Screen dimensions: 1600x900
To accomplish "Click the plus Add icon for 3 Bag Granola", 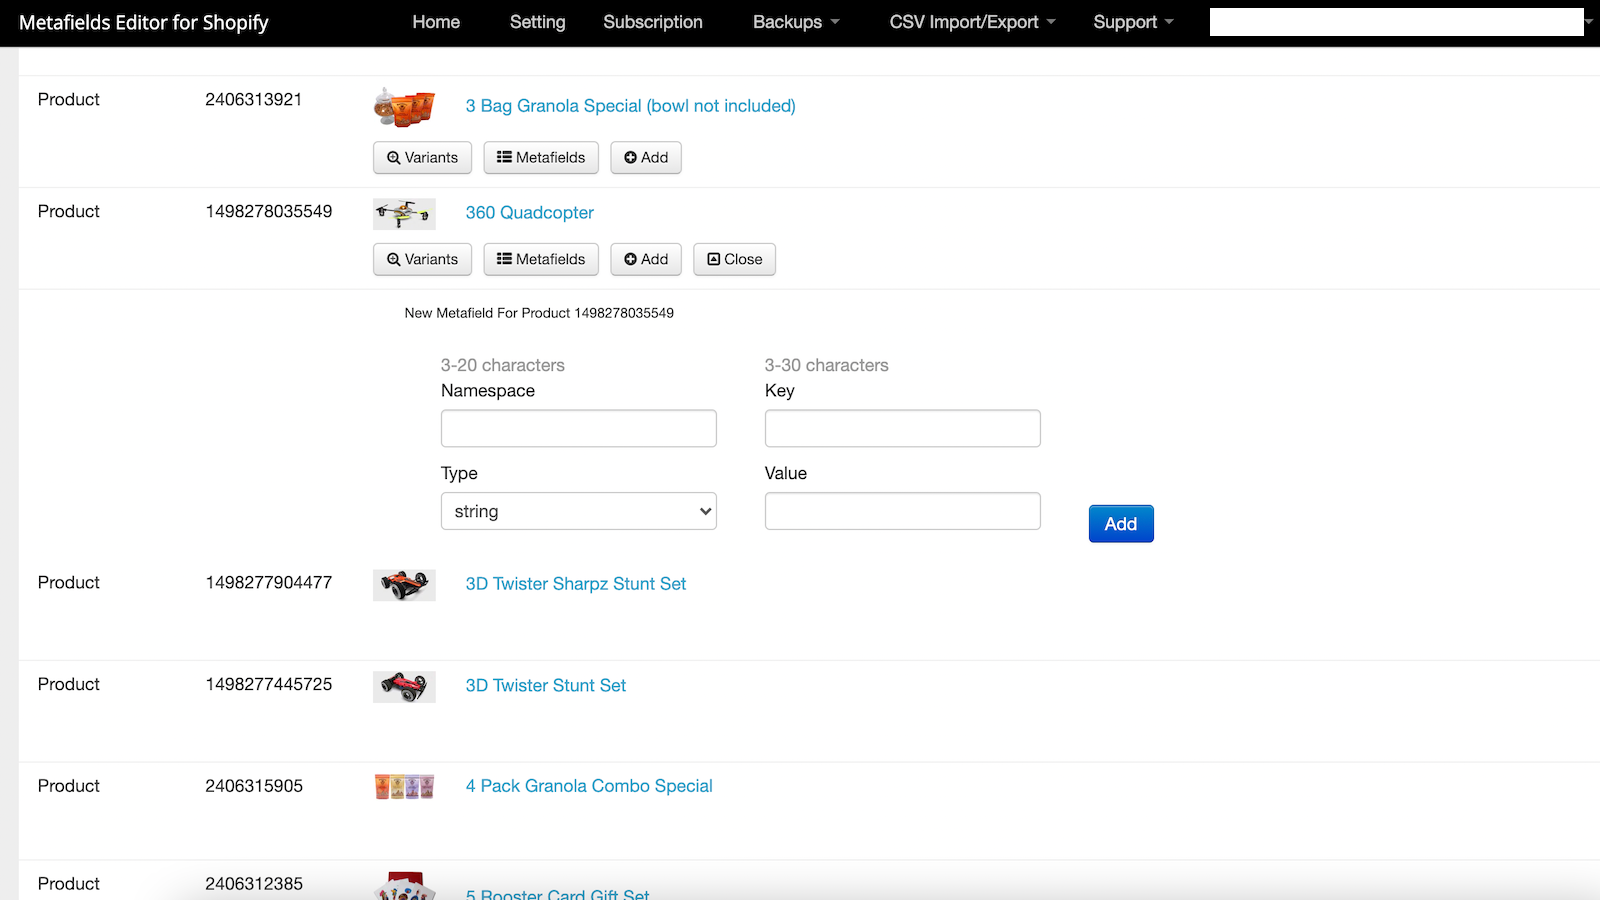I will point(645,157).
